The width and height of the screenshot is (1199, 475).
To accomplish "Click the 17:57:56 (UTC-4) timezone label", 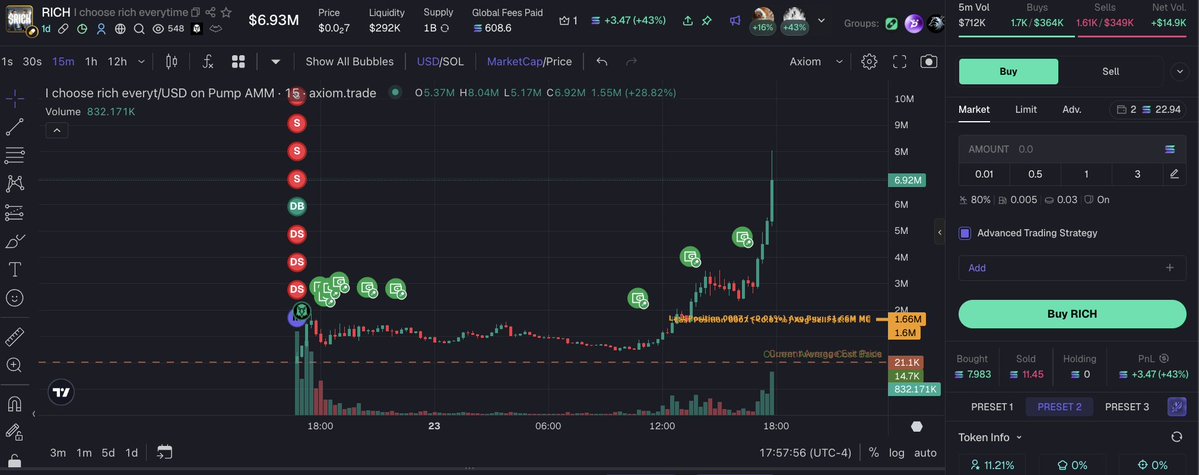I will (805, 453).
